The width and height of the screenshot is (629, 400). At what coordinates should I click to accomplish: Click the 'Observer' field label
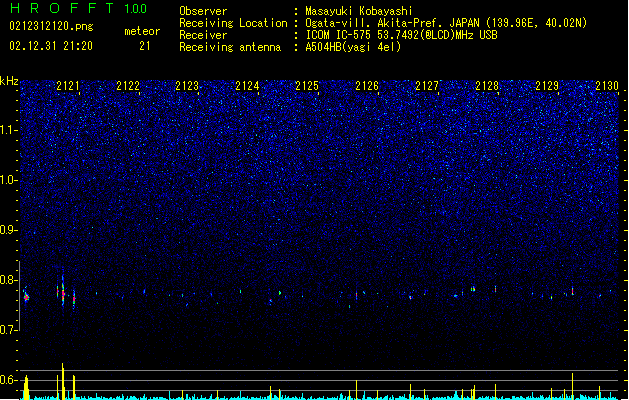tap(203, 11)
